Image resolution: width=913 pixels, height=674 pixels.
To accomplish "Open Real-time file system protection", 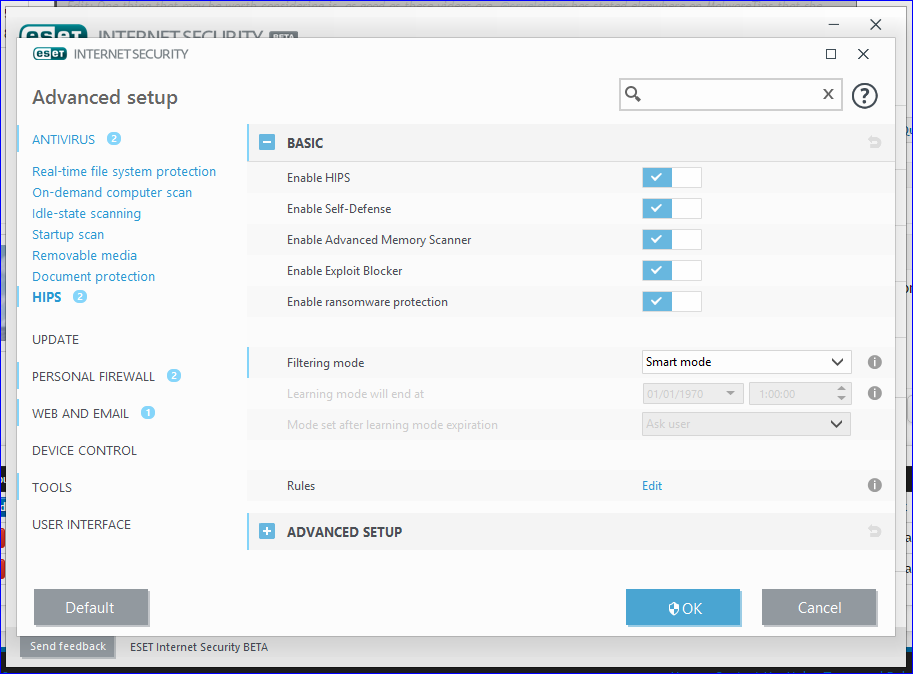I will coord(124,172).
